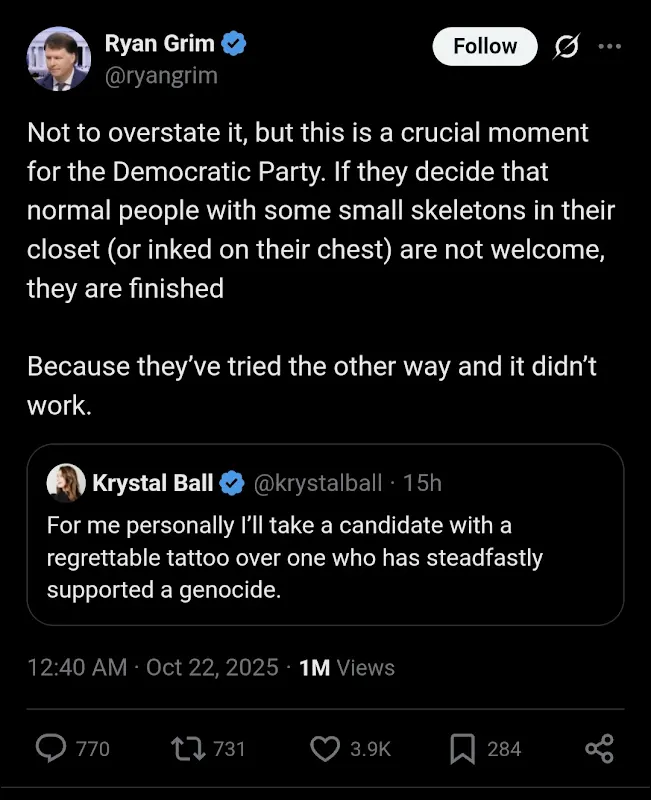Open the @krystalball handle
651x800 pixels.
click(319, 483)
